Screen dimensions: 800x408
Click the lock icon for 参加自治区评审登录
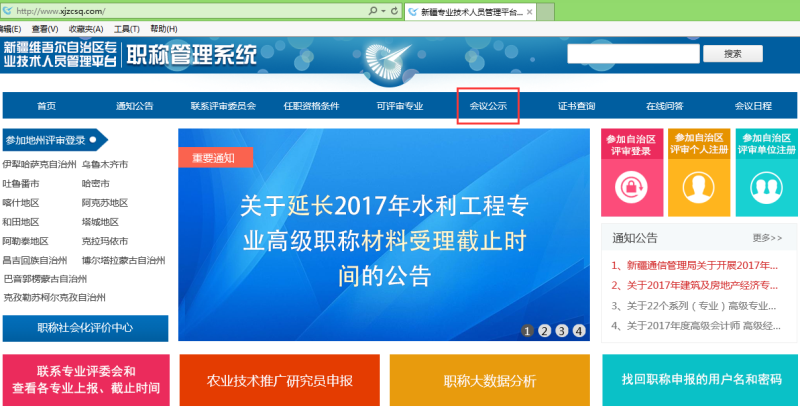tap(631, 188)
